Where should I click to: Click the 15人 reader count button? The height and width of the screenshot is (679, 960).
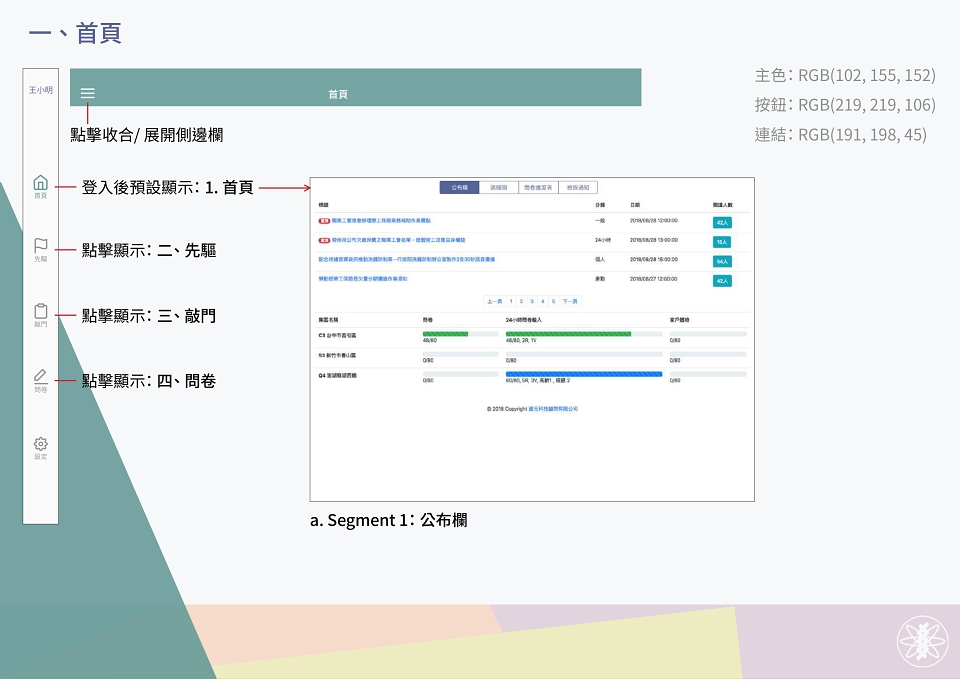[722, 242]
